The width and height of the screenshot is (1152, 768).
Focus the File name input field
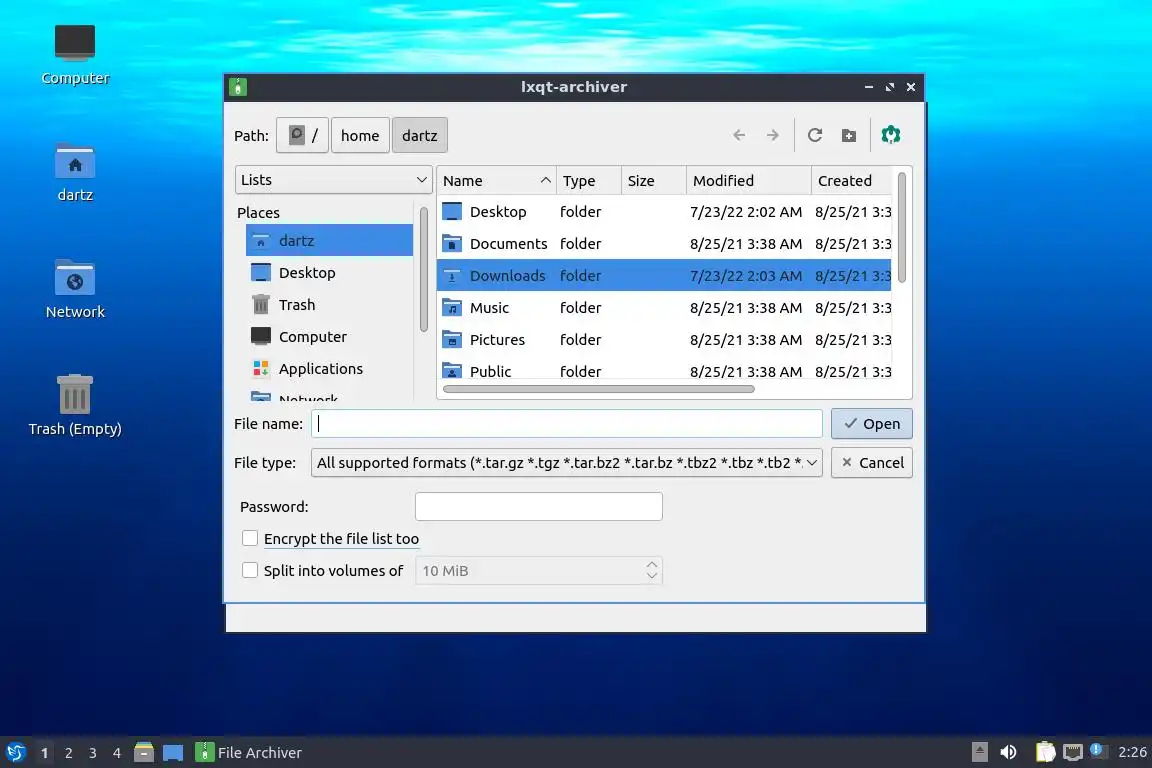point(566,423)
